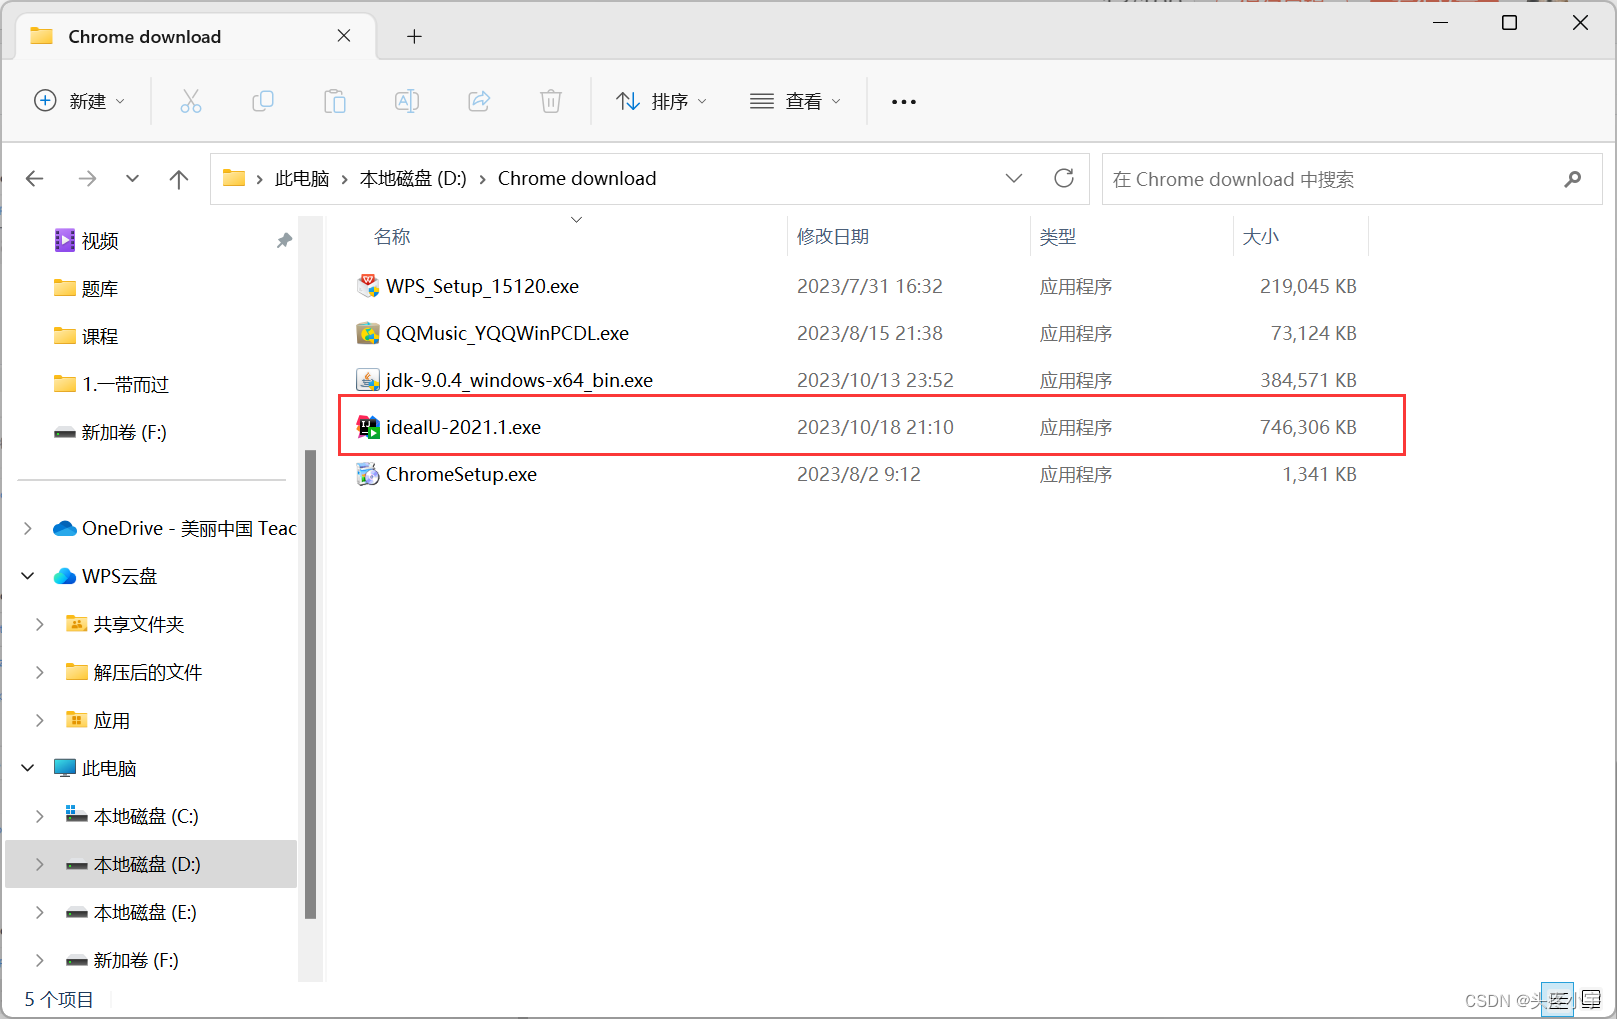The width and height of the screenshot is (1617, 1019).
Task: Sort by the 类型 column header
Action: [1058, 237]
